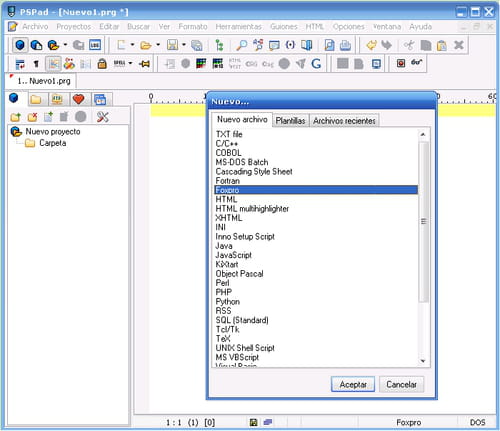Open the Ayuda menu

pos(421,26)
